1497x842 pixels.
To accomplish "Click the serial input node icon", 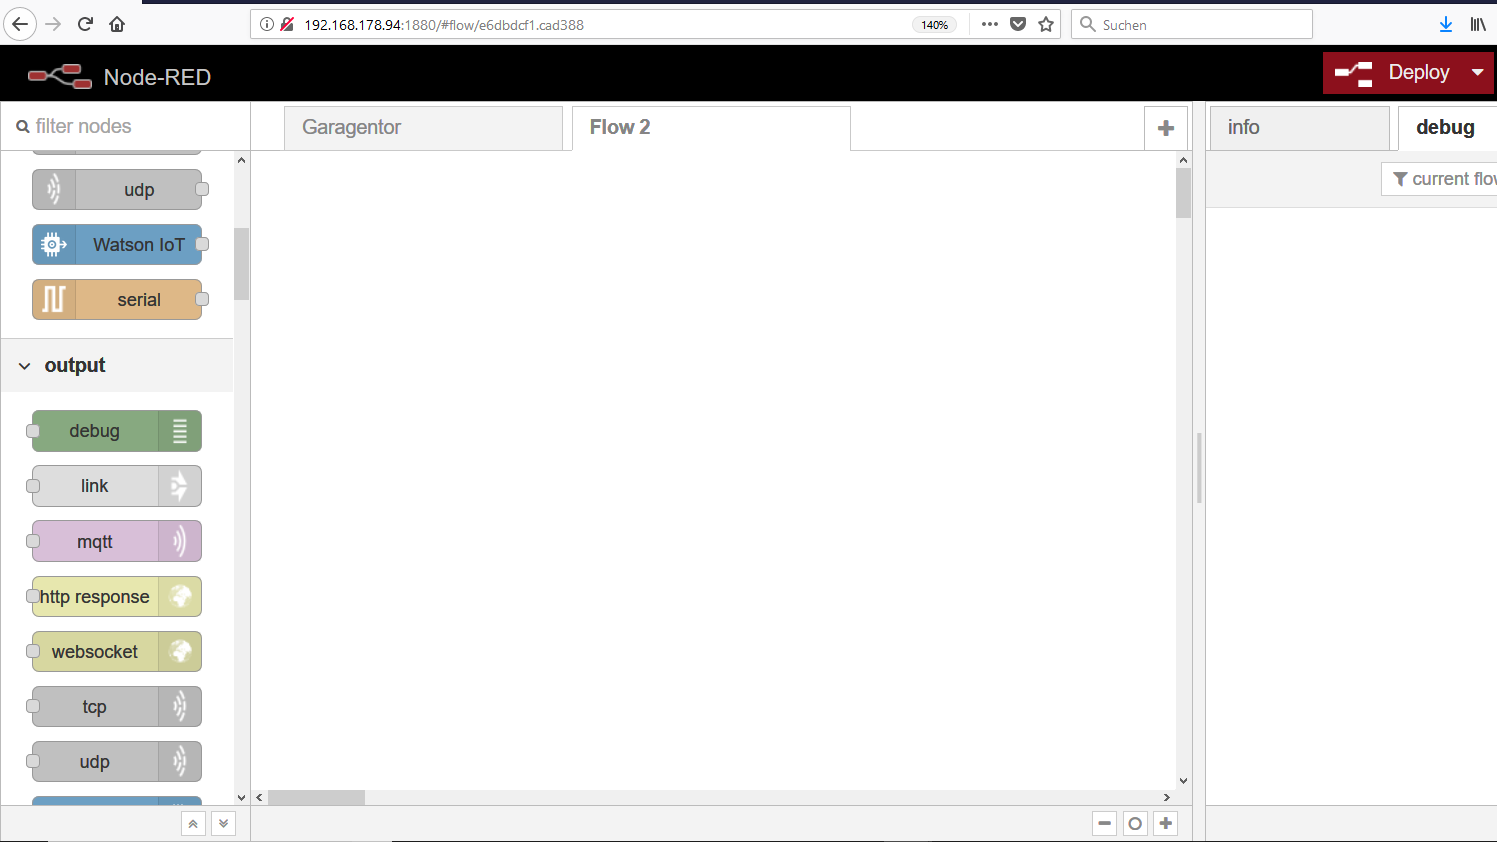I will pyautogui.click(x=54, y=300).
